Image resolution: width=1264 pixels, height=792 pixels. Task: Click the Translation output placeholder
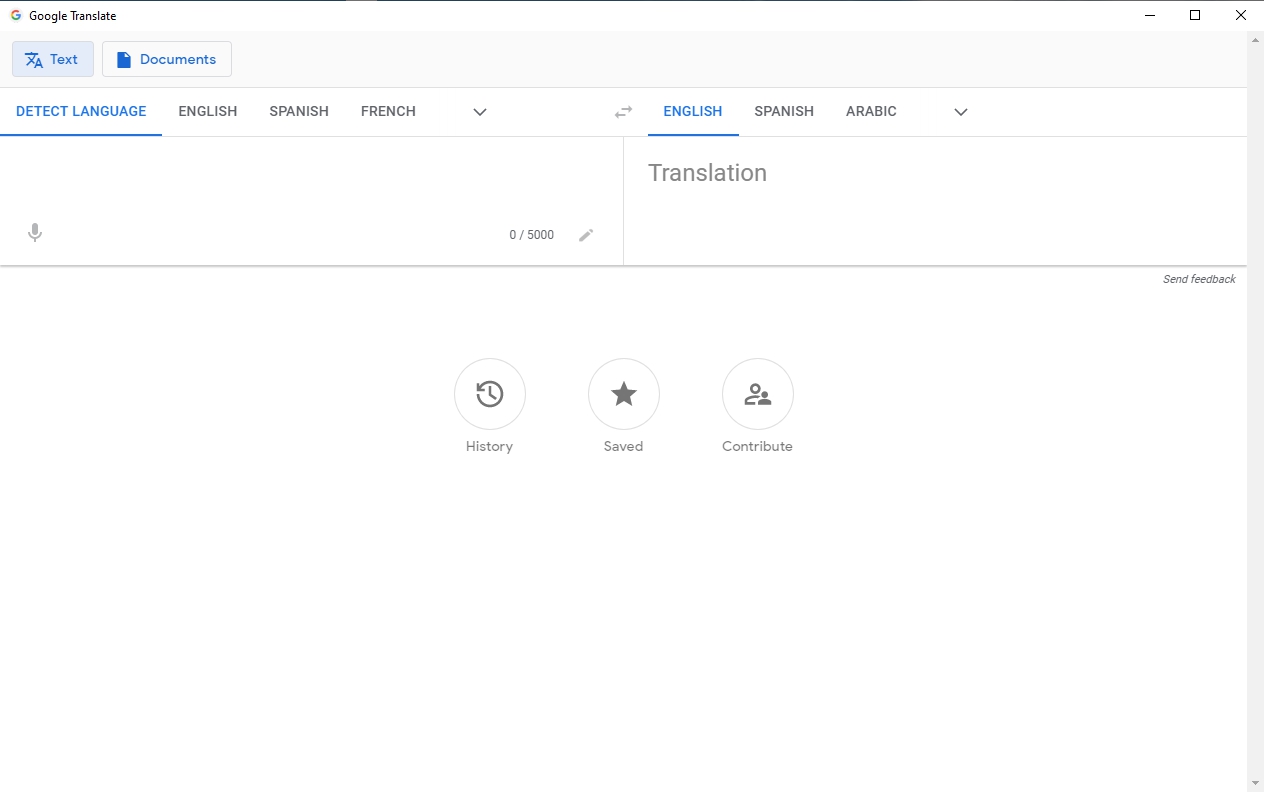click(707, 173)
